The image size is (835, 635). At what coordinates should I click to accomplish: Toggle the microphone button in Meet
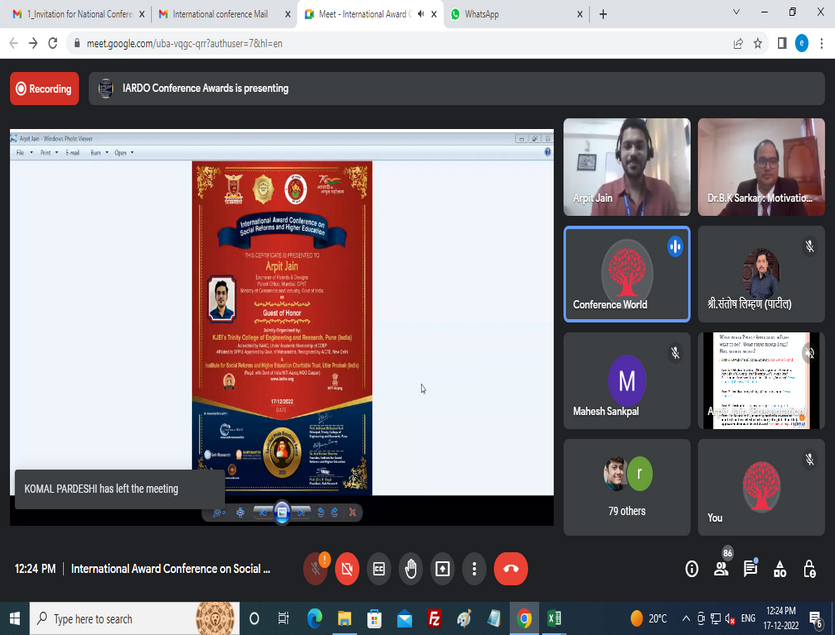pos(315,569)
